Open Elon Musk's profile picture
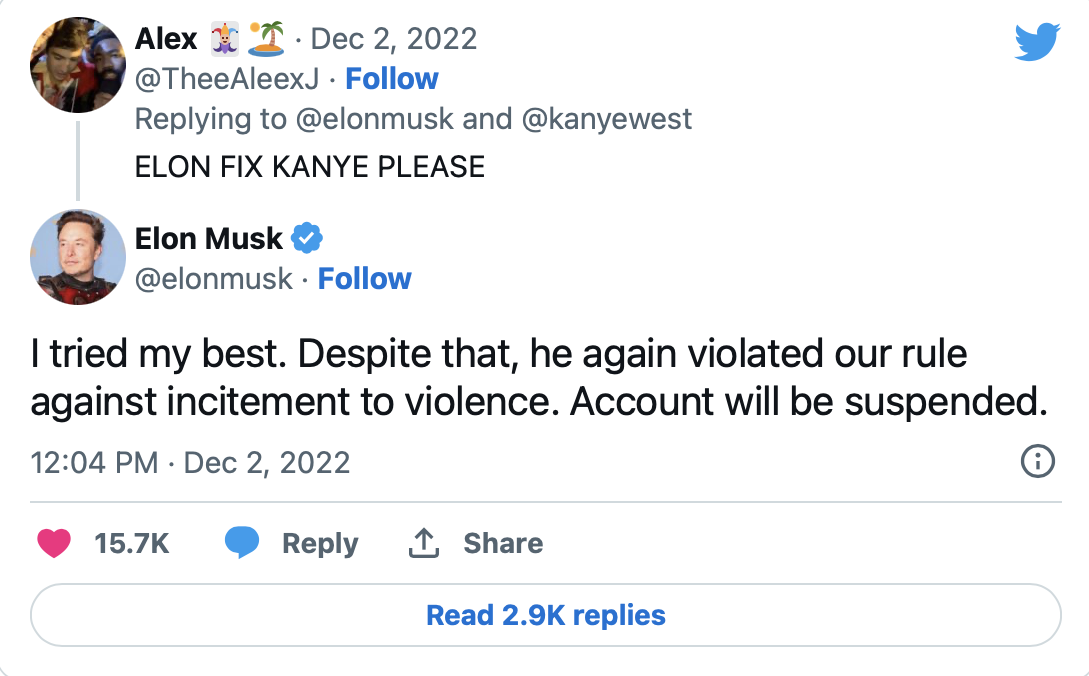Viewport: 1089px width, 676px height. (77, 257)
